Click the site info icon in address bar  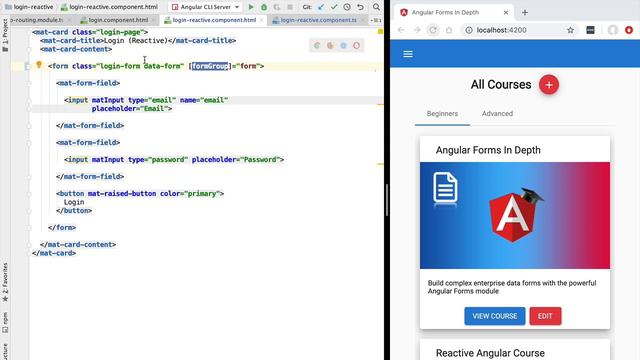[x=469, y=30]
